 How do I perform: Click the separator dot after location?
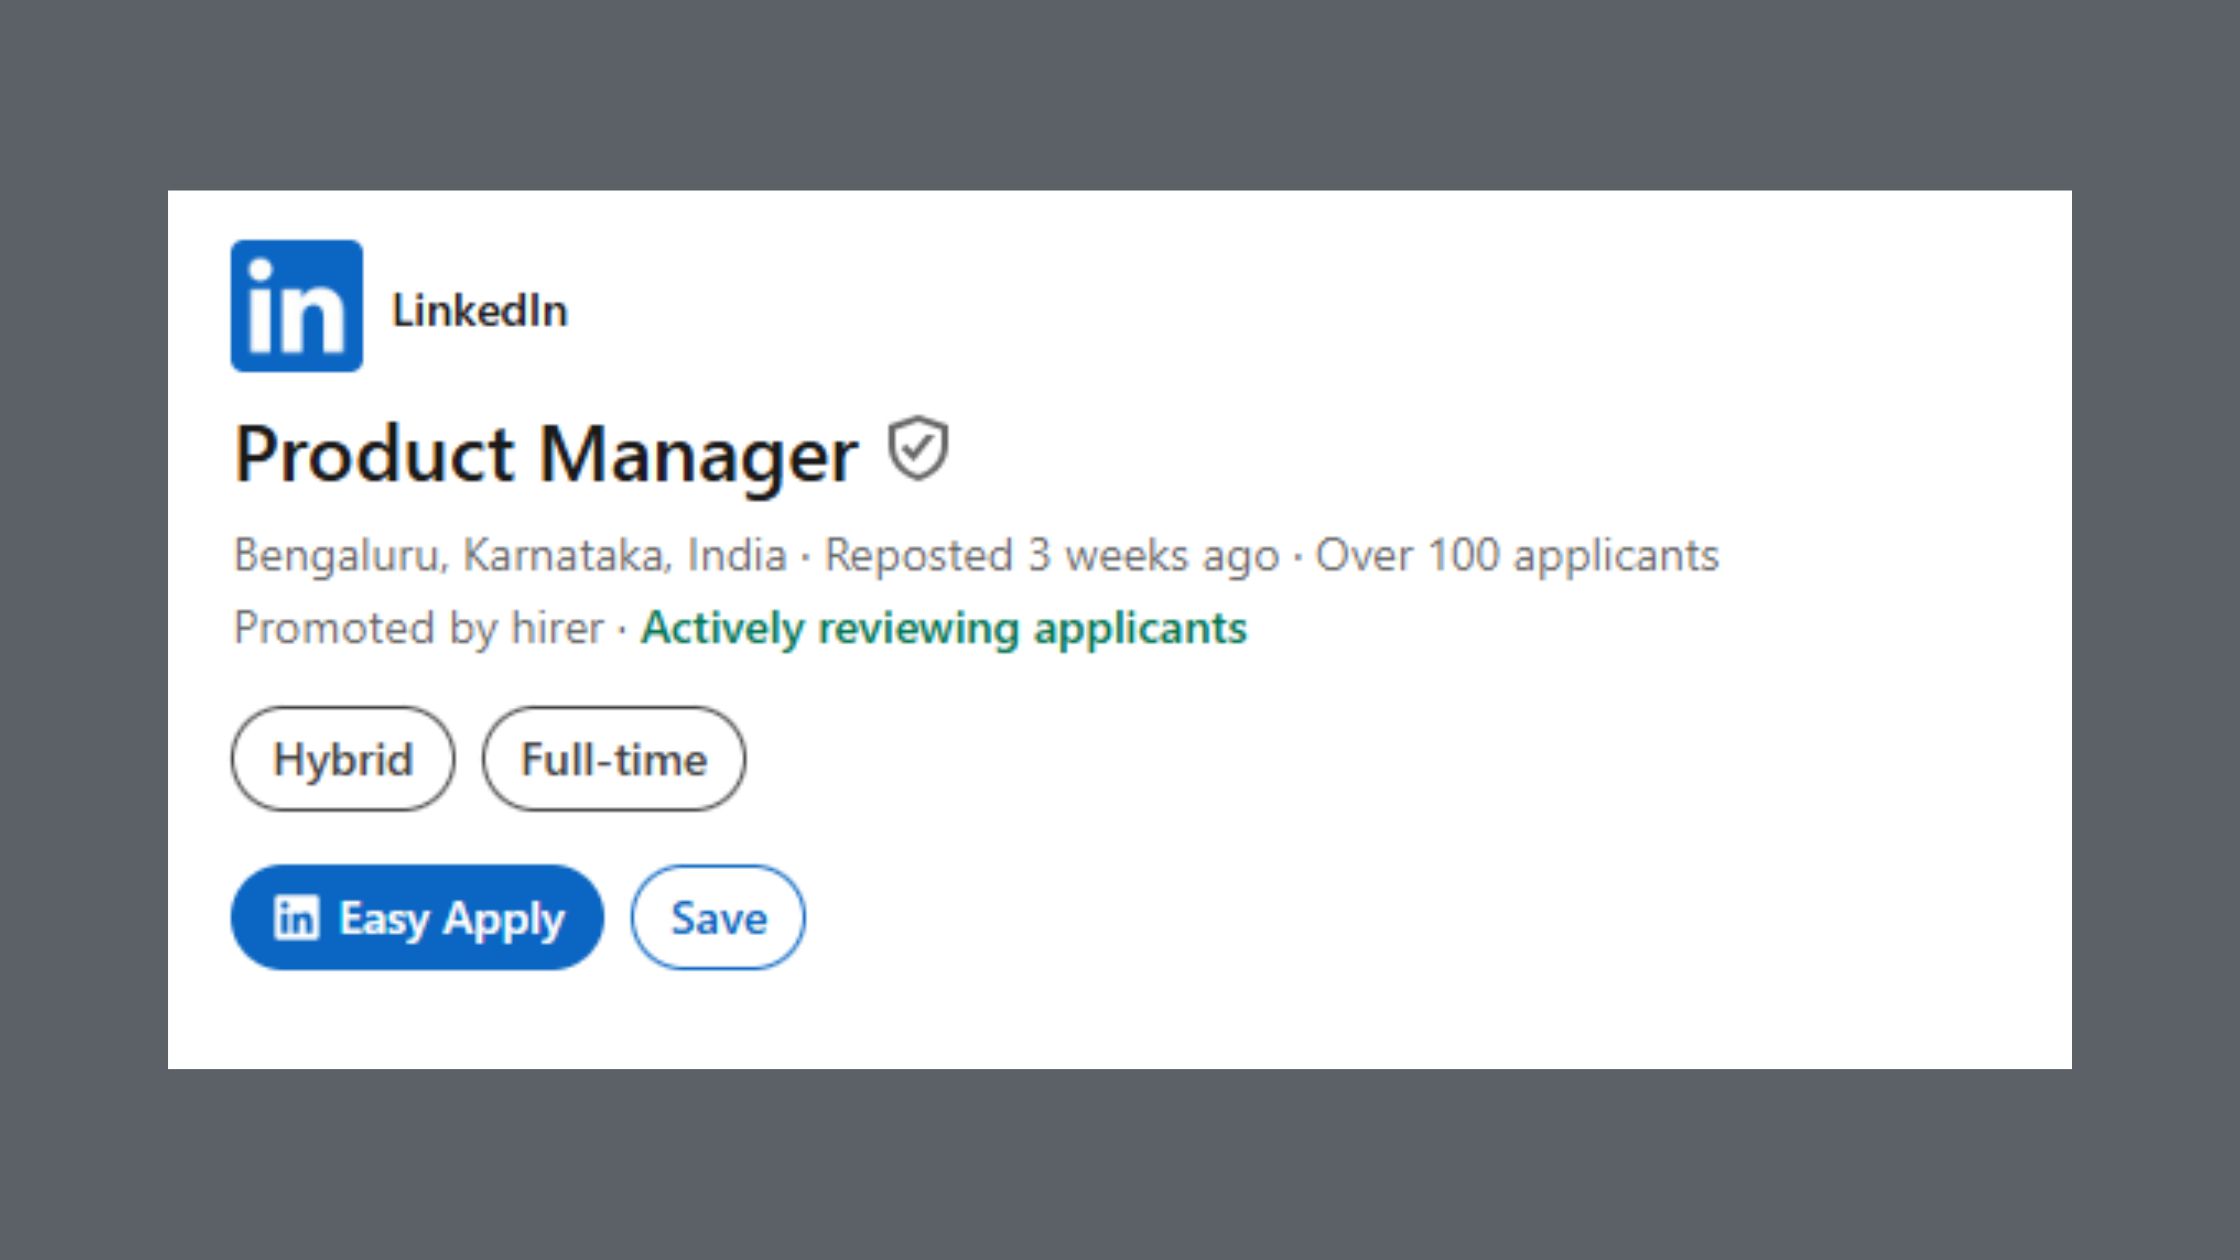[806, 555]
